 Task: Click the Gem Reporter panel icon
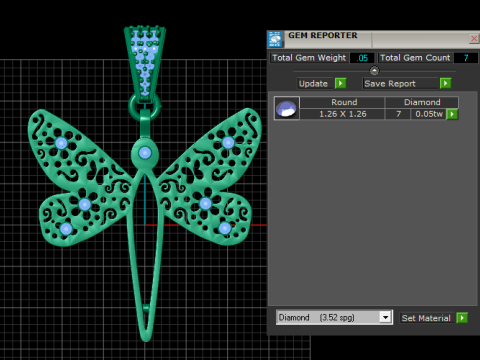275,40
